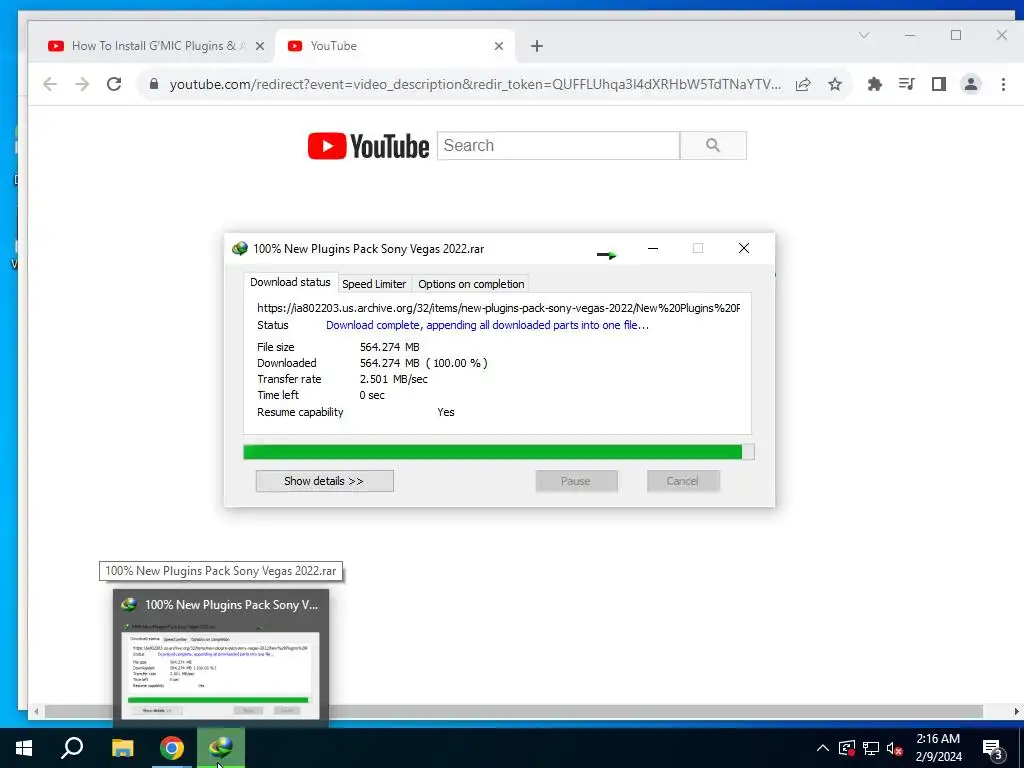Viewport: 1024px width, 768px height.
Task: Switch to the Speed Limiter tab
Action: [374, 284]
